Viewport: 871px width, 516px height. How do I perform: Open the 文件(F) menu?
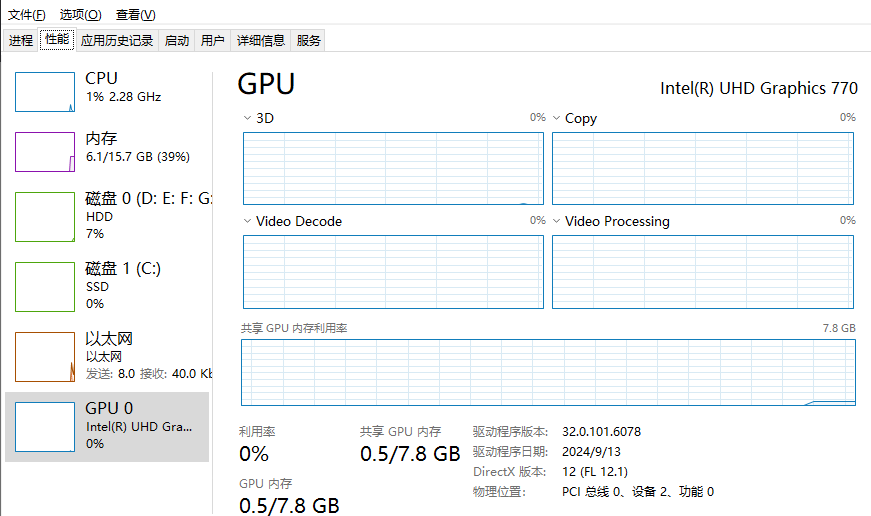(27, 15)
